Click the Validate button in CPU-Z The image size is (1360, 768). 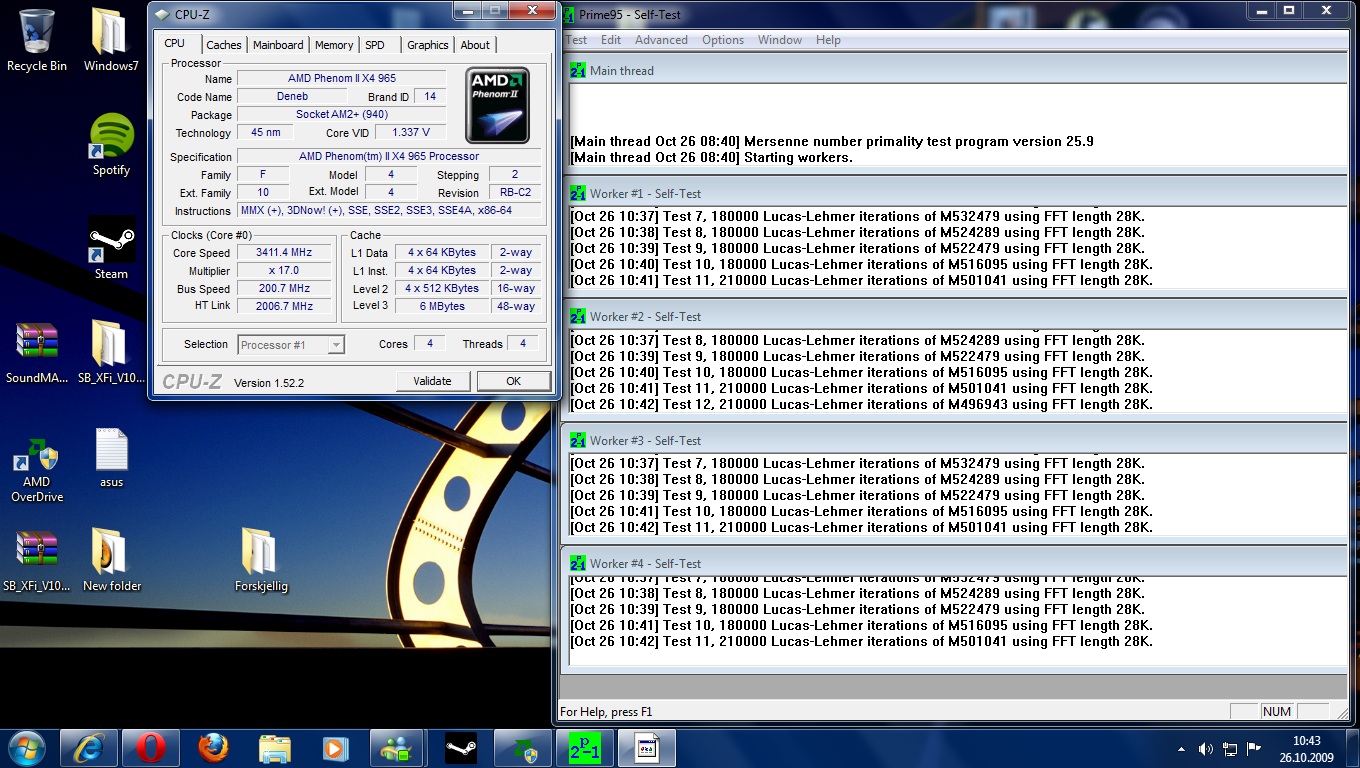[x=432, y=381]
